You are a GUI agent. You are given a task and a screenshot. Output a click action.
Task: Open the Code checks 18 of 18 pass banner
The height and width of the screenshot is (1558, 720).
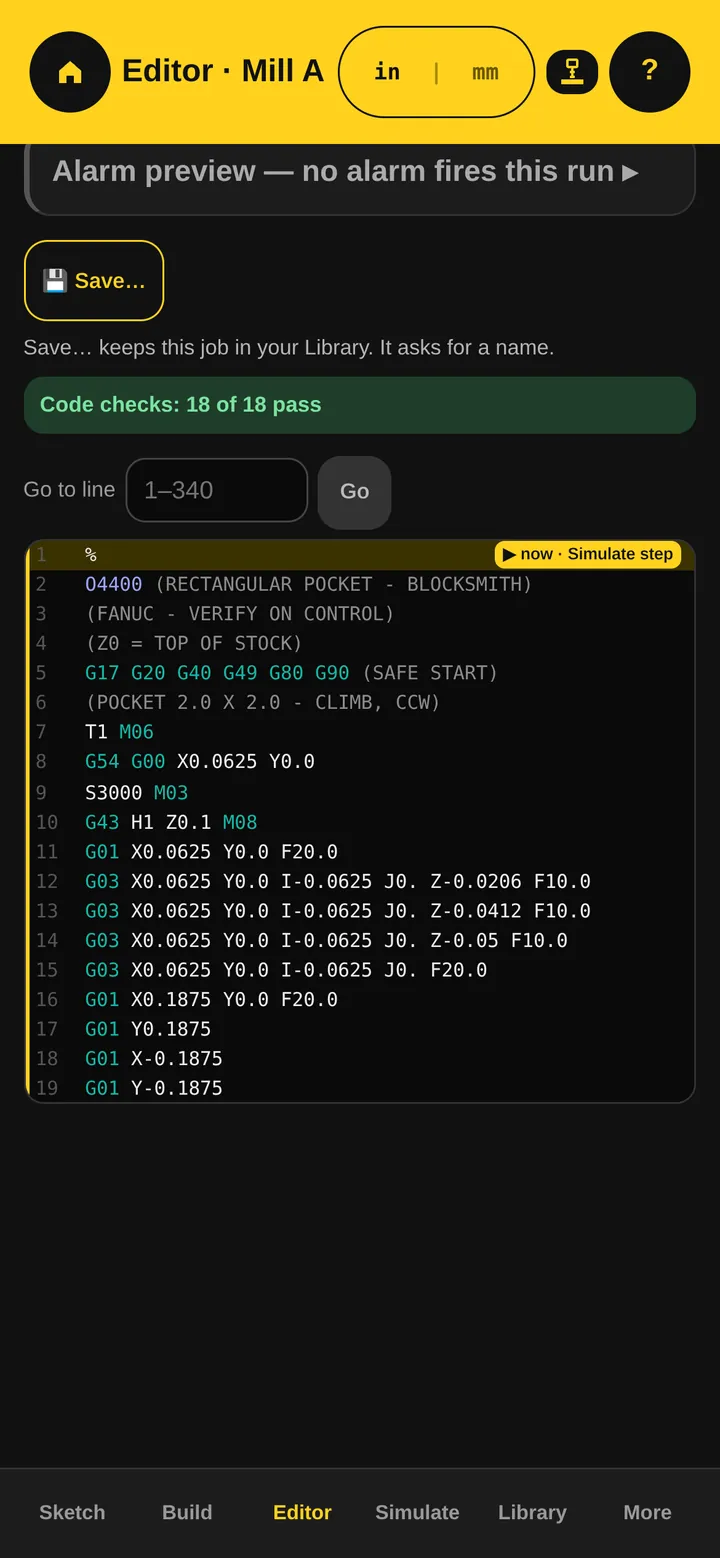360,405
